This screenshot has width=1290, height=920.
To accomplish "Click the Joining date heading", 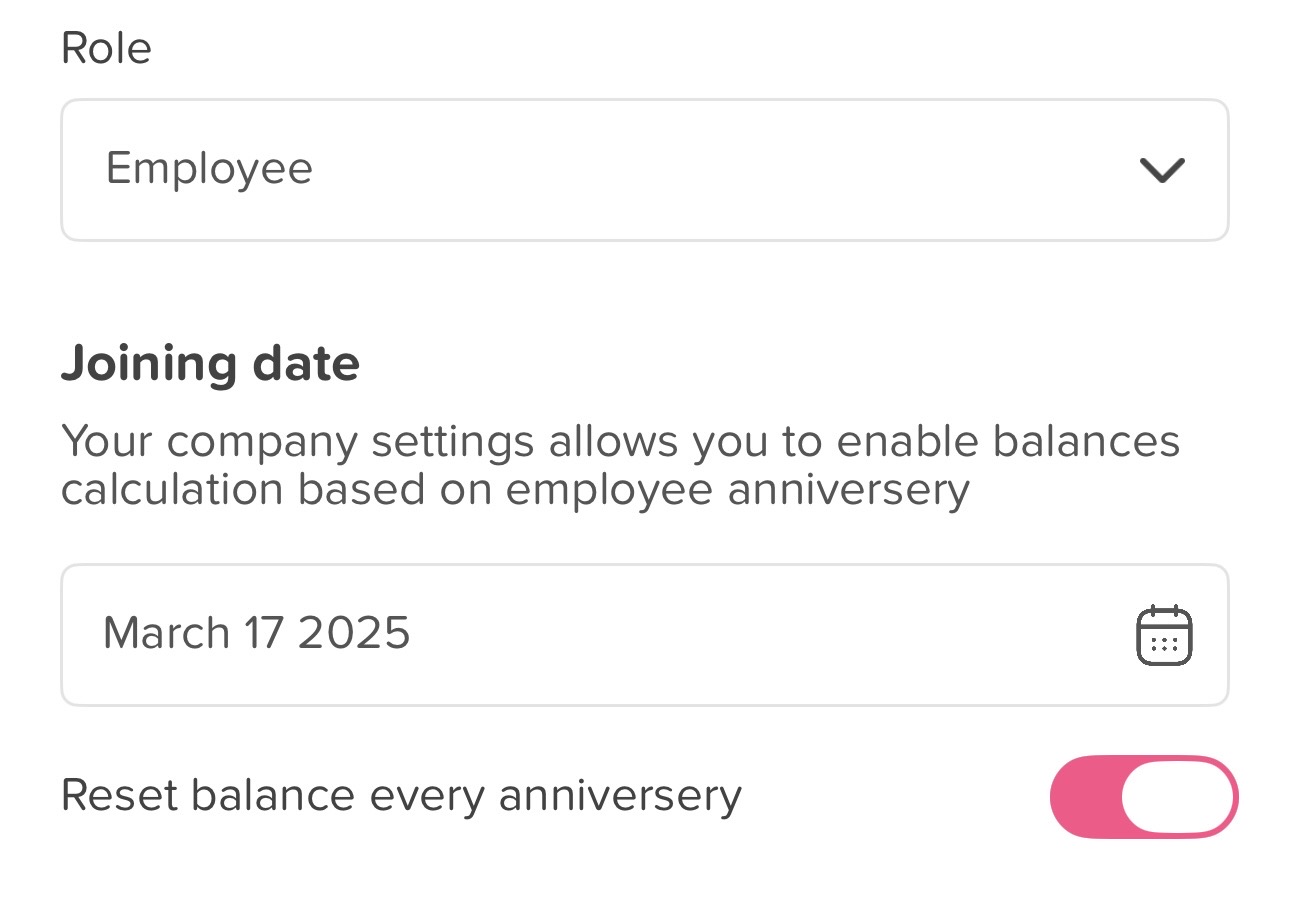I will [210, 364].
